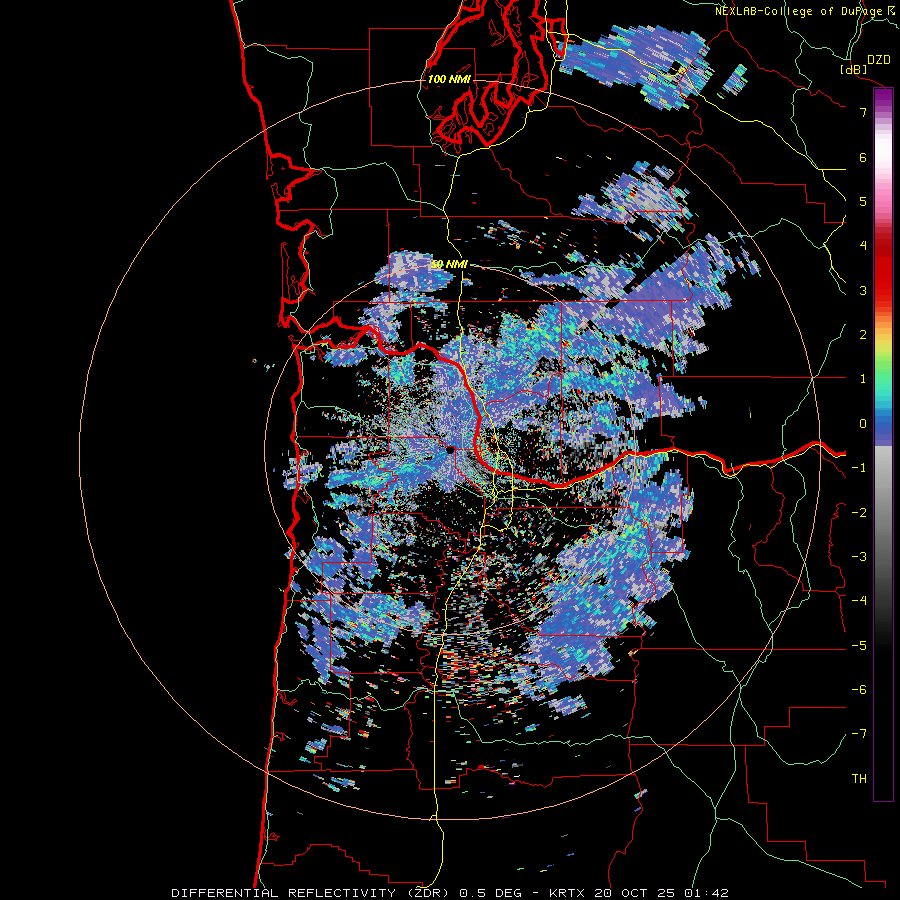The width and height of the screenshot is (900, 900).
Task: Click the ZDR color bar legend
Action: click(x=883, y=444)
